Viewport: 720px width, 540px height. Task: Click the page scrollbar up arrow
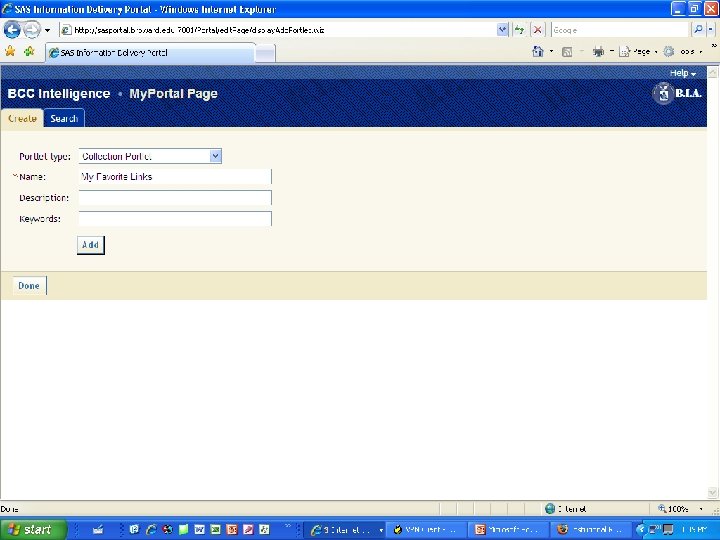pos(713,72)
